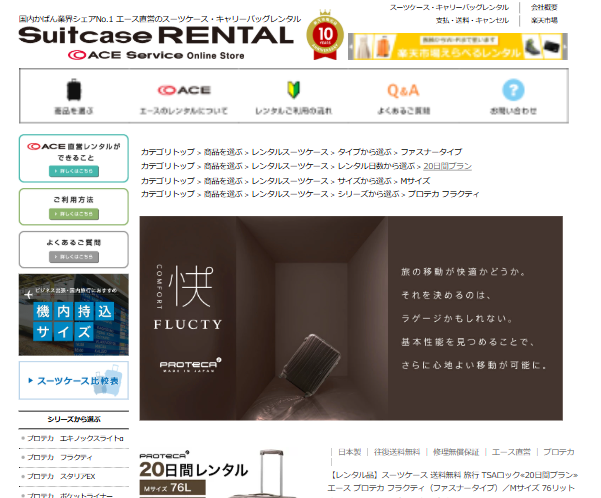The width and height of the screenshot is (601, 498).
Task: Click the blue question mark contact icon
Action: pyautogui.click(x=513, y=90)
